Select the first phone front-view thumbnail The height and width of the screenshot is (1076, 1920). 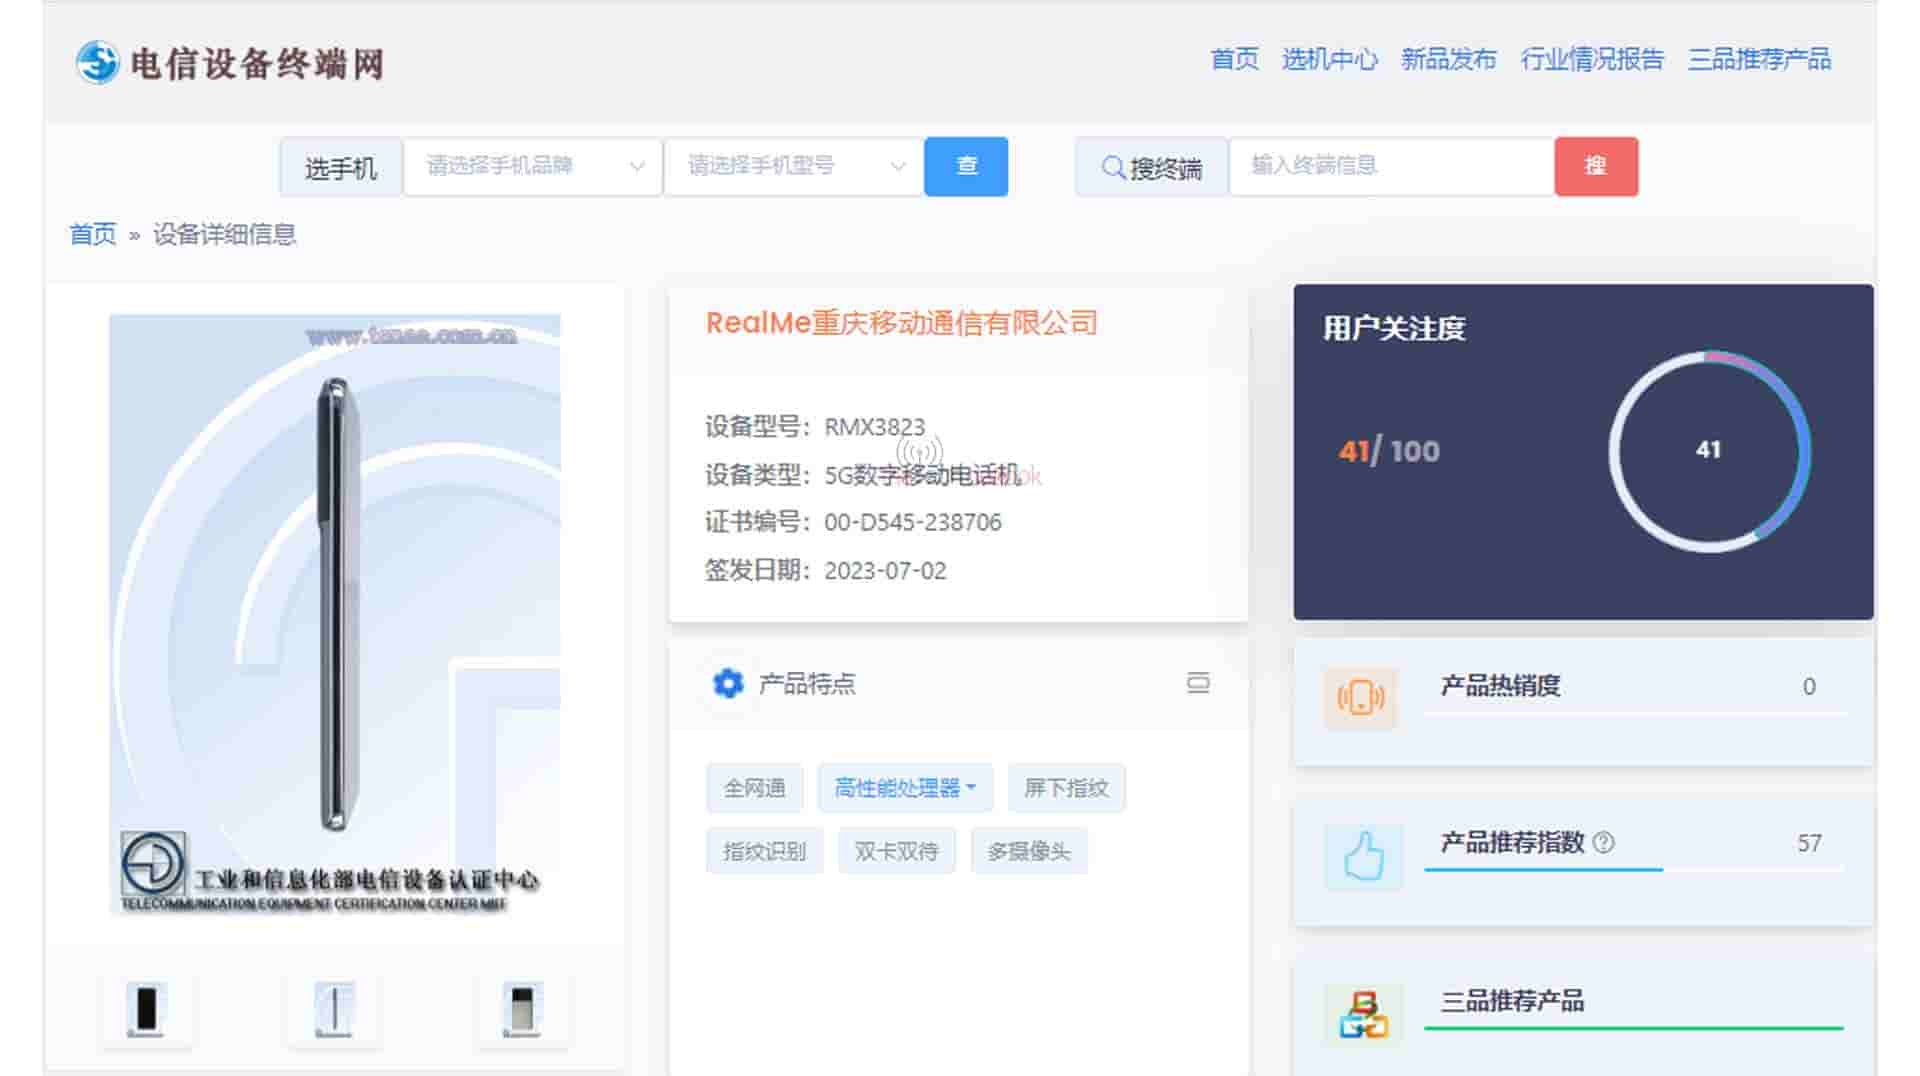146,1008
